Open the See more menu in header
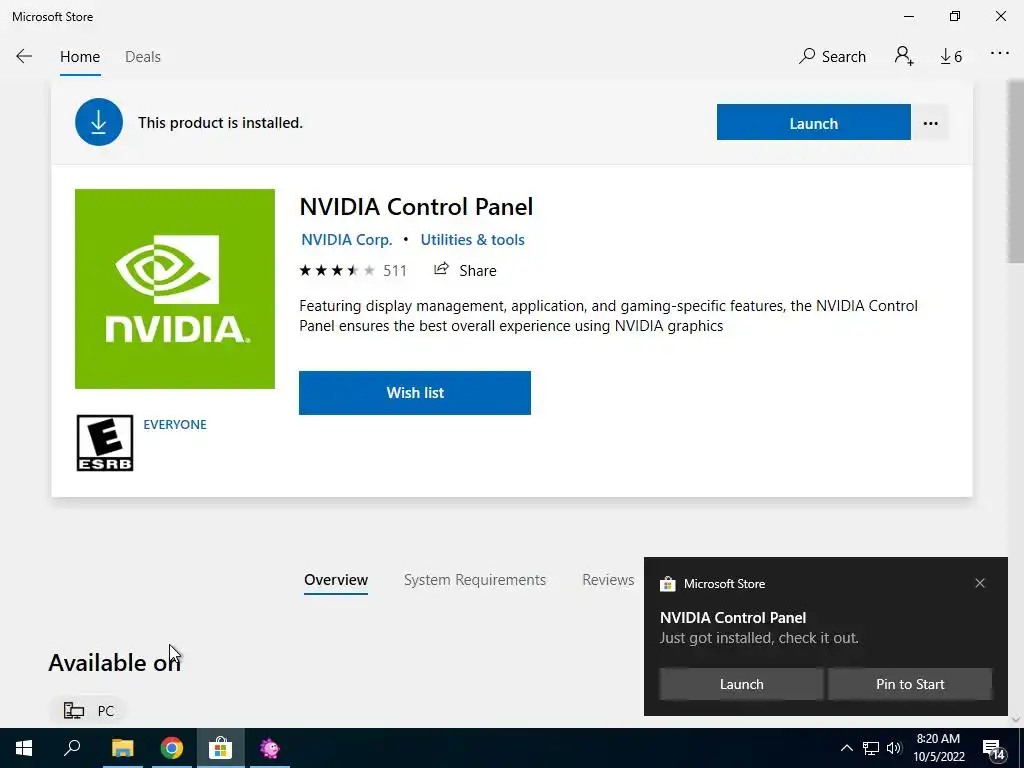 pyautogui.click(x=999, y=54)
